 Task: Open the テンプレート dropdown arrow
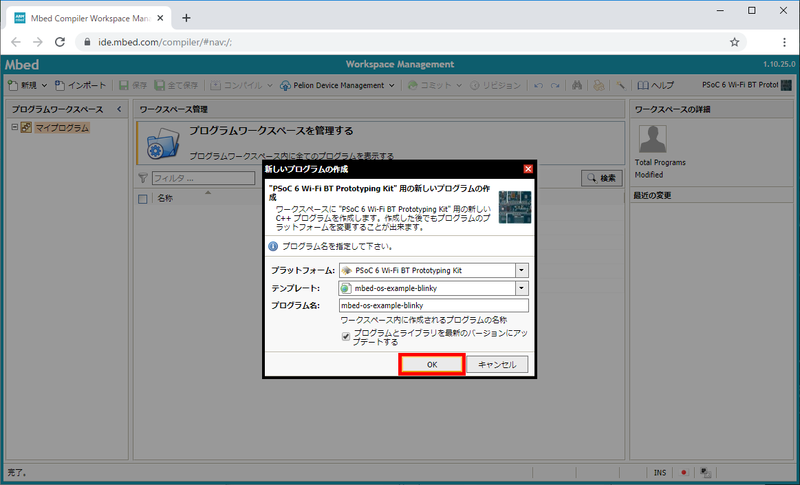click(521, 288)
